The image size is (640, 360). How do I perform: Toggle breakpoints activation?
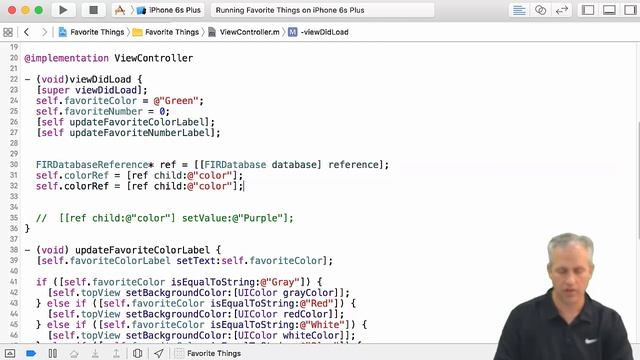(31, 353)
